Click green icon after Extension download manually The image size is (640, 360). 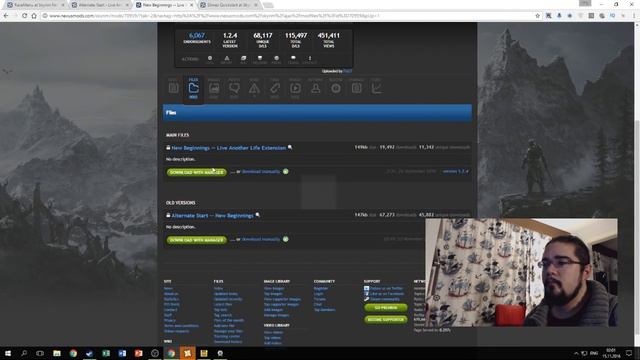click(x=286, y=171)
